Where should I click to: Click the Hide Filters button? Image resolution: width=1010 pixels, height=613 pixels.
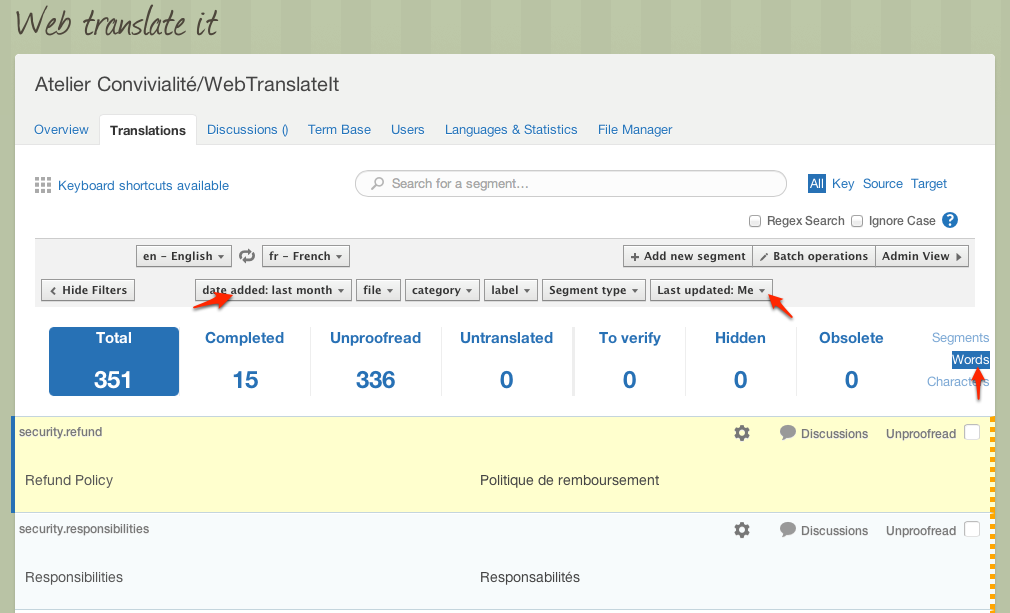[x=88, y=290]
